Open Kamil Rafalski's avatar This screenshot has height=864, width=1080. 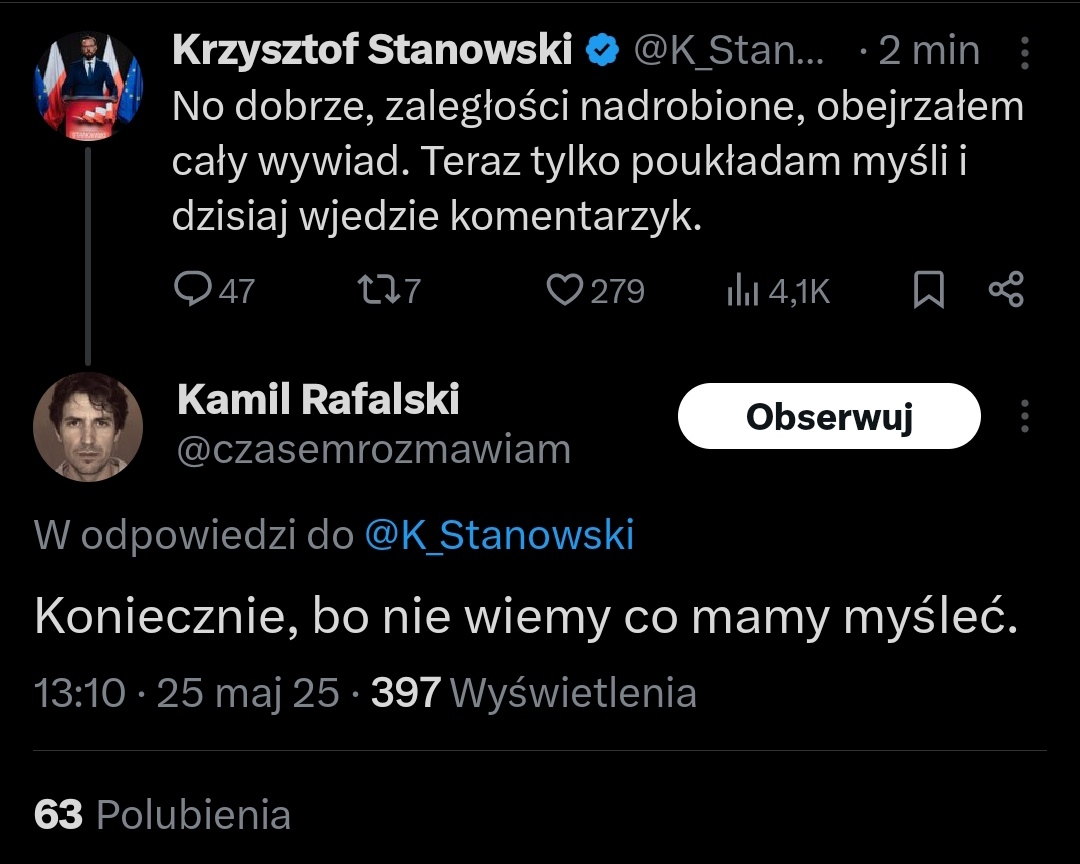[x=89, y=427]
